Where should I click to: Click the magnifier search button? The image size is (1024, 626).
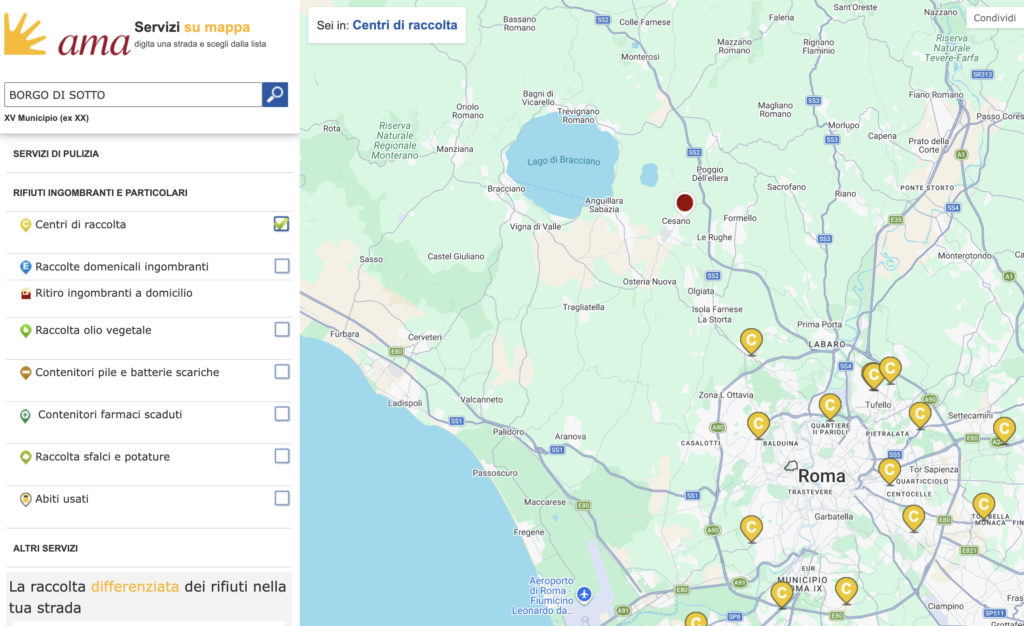(x=274, y=95)
